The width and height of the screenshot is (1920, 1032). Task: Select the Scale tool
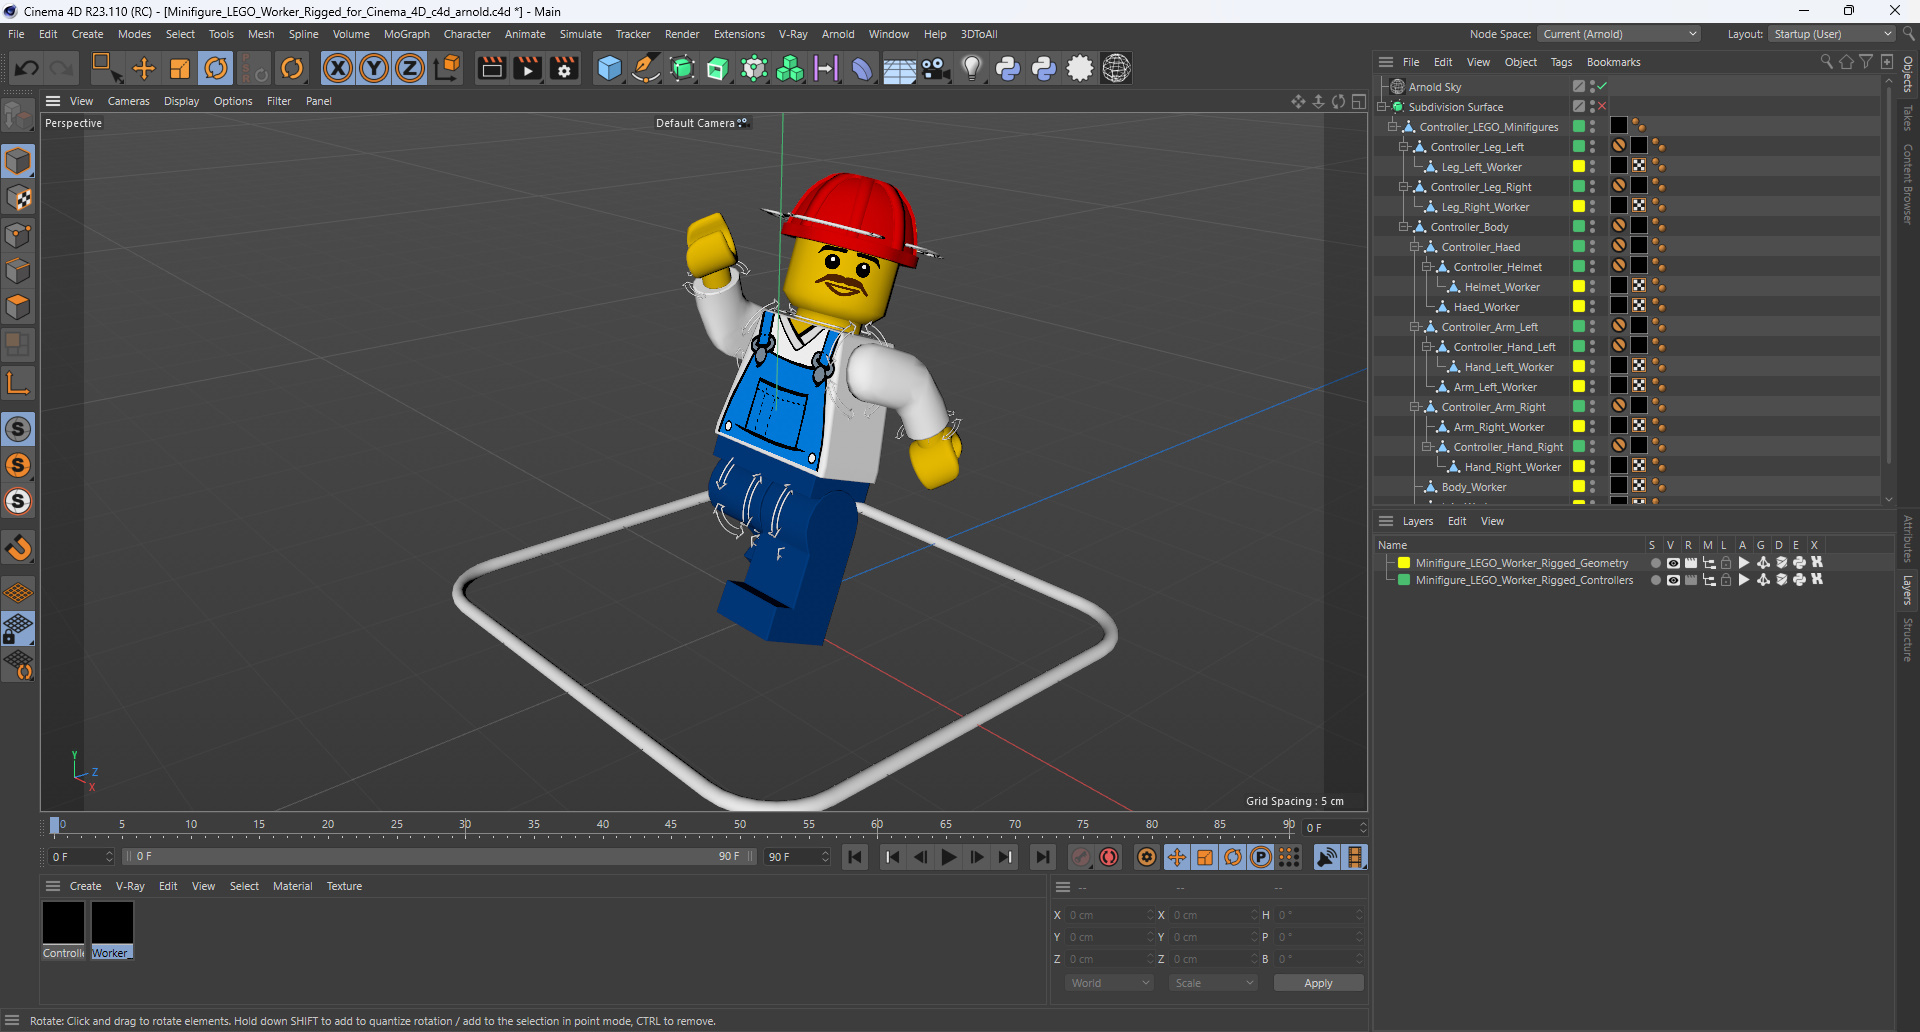(180, 68)
